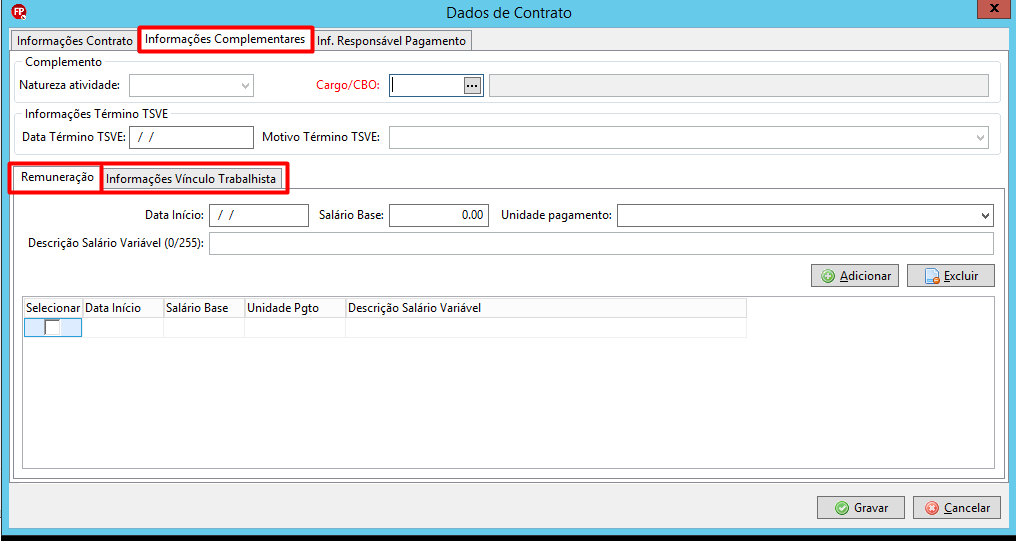Click the Excluir button
Screen dimensions: 1016x541
pyautogui.click(x=951, y=275)
